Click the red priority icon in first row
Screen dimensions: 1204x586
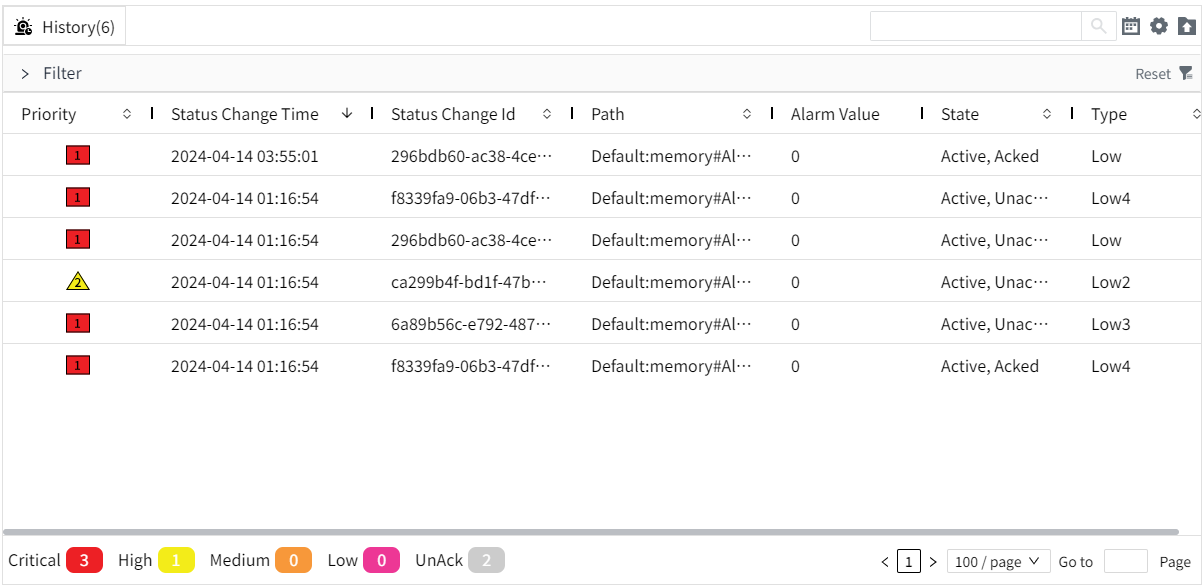pyautogui.click(x=78, y=156)
